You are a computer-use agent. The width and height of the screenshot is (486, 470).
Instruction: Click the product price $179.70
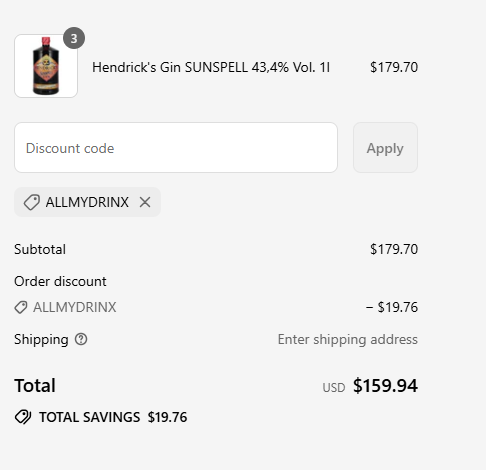point(394,67)
